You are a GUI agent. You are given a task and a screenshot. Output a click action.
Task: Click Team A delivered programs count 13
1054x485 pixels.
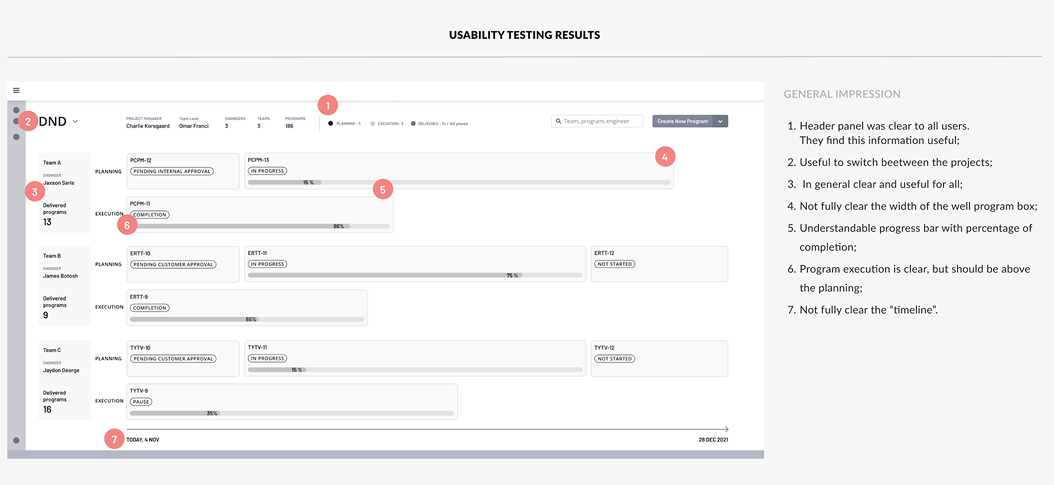pyautogui.click(x=48, y=222)
